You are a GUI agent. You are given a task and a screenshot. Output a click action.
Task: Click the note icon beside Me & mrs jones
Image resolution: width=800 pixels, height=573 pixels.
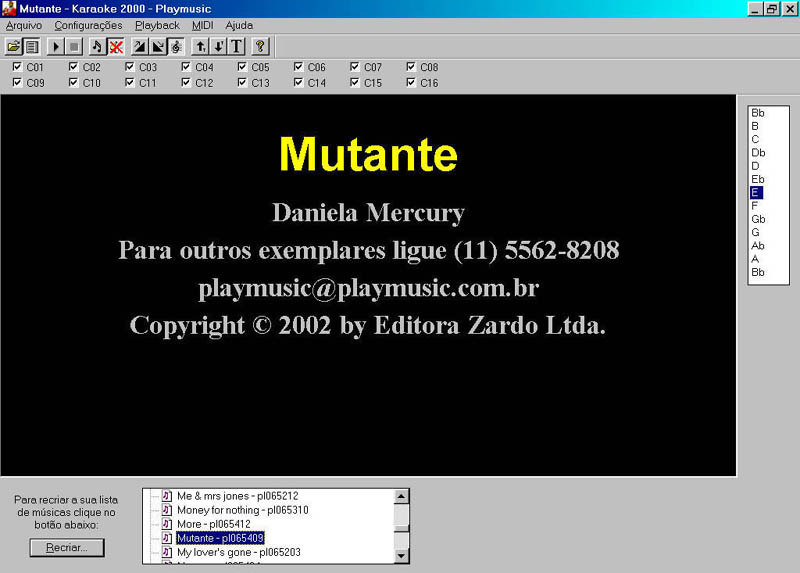(x=167, y=495)
